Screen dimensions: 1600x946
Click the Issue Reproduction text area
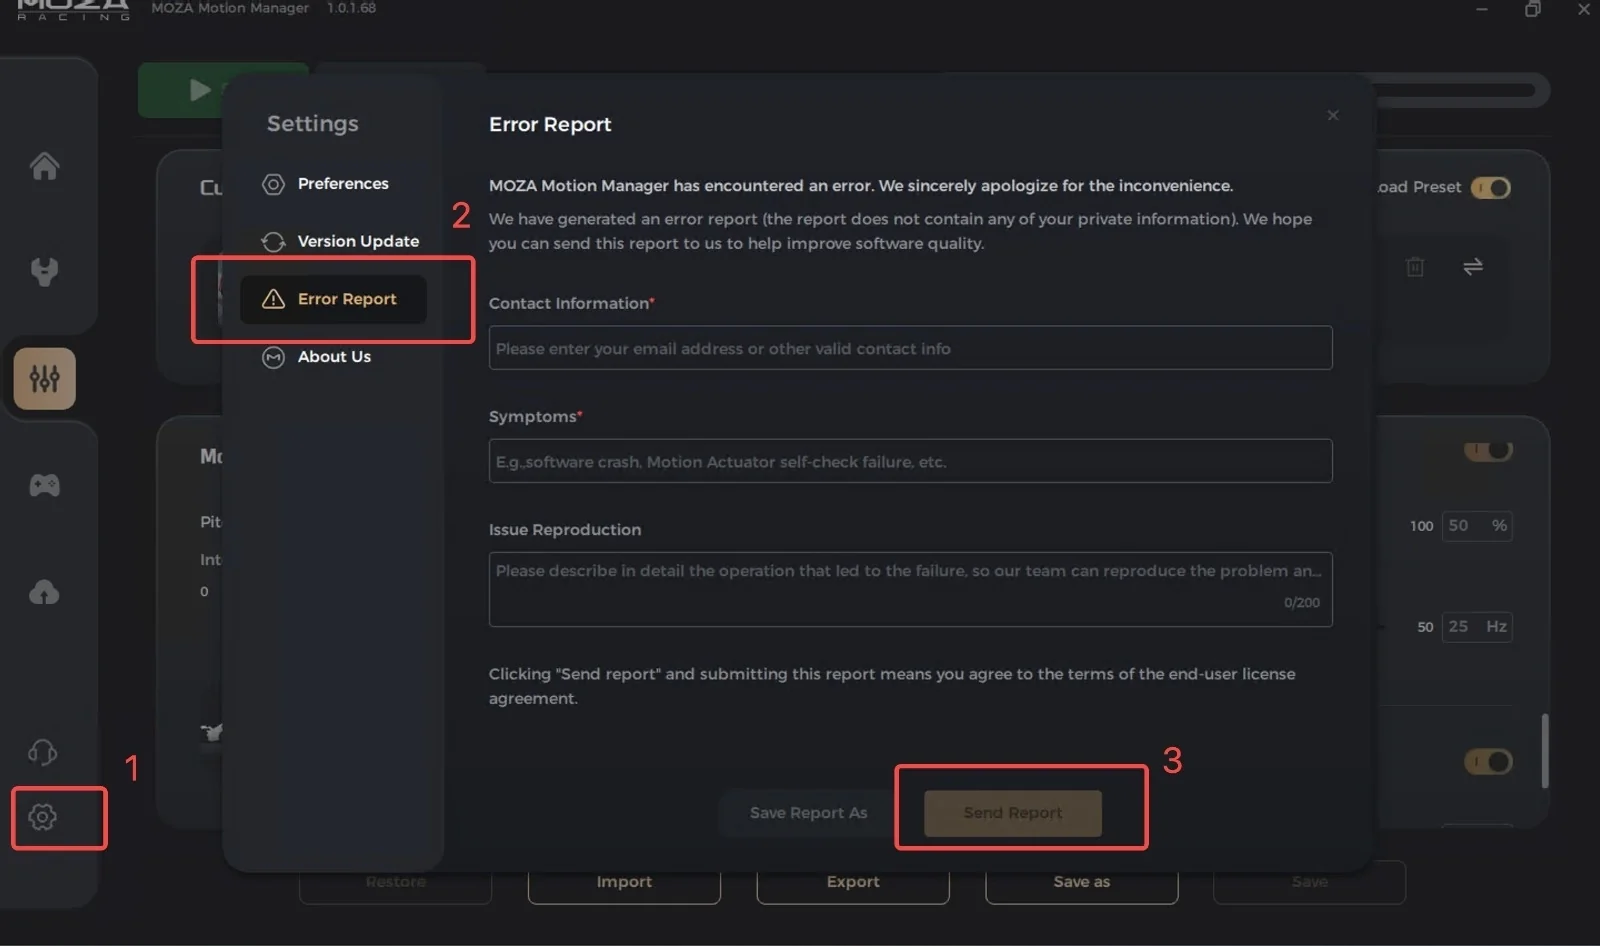click(x=910, y=590)
